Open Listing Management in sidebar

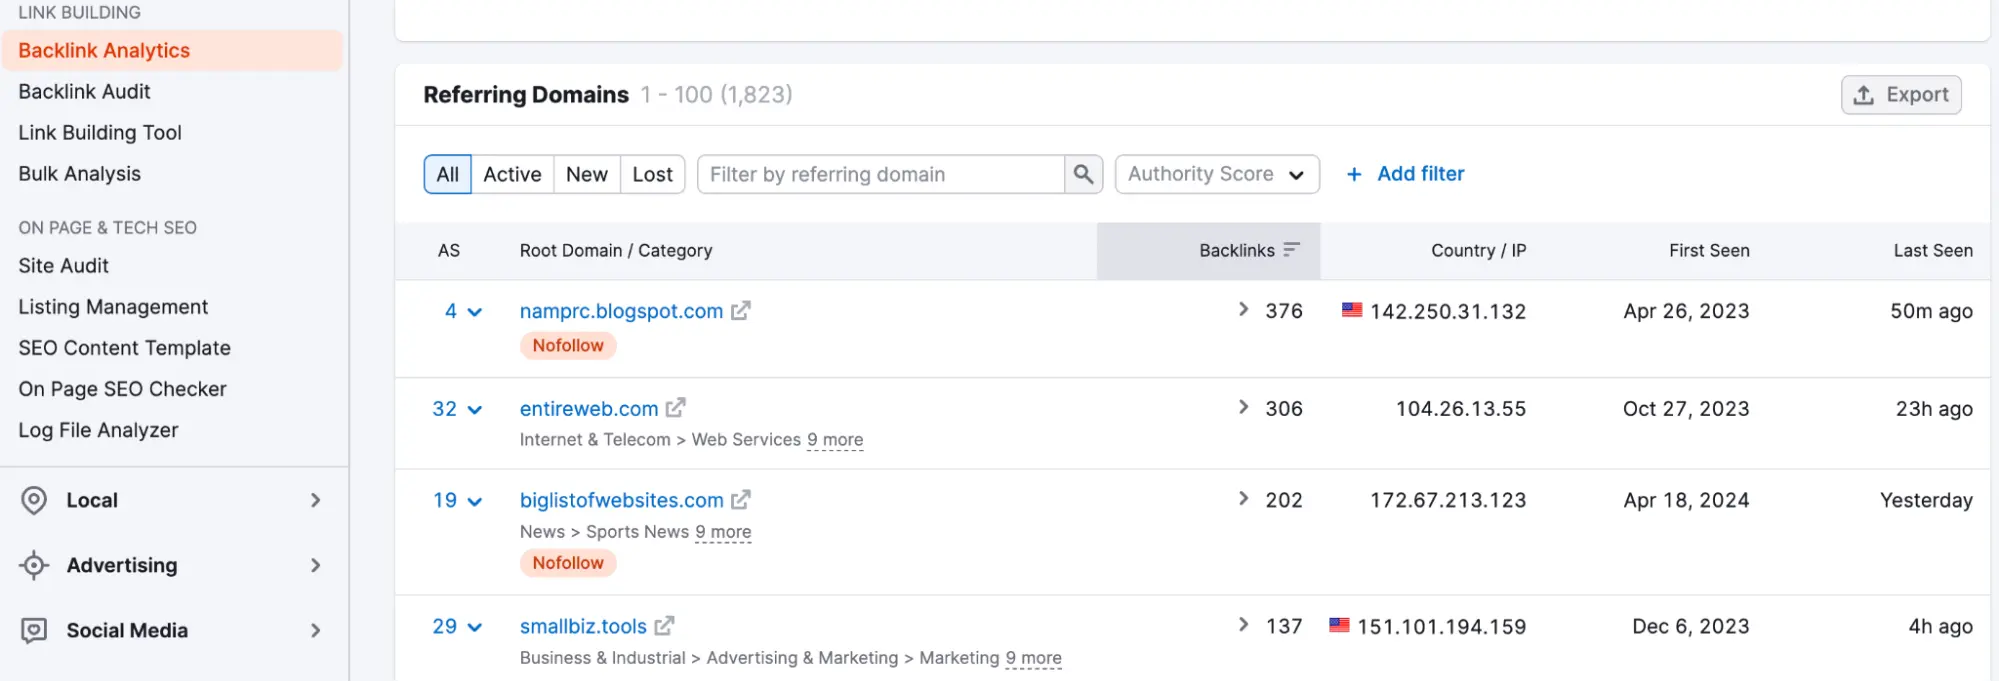pos(113,306)
